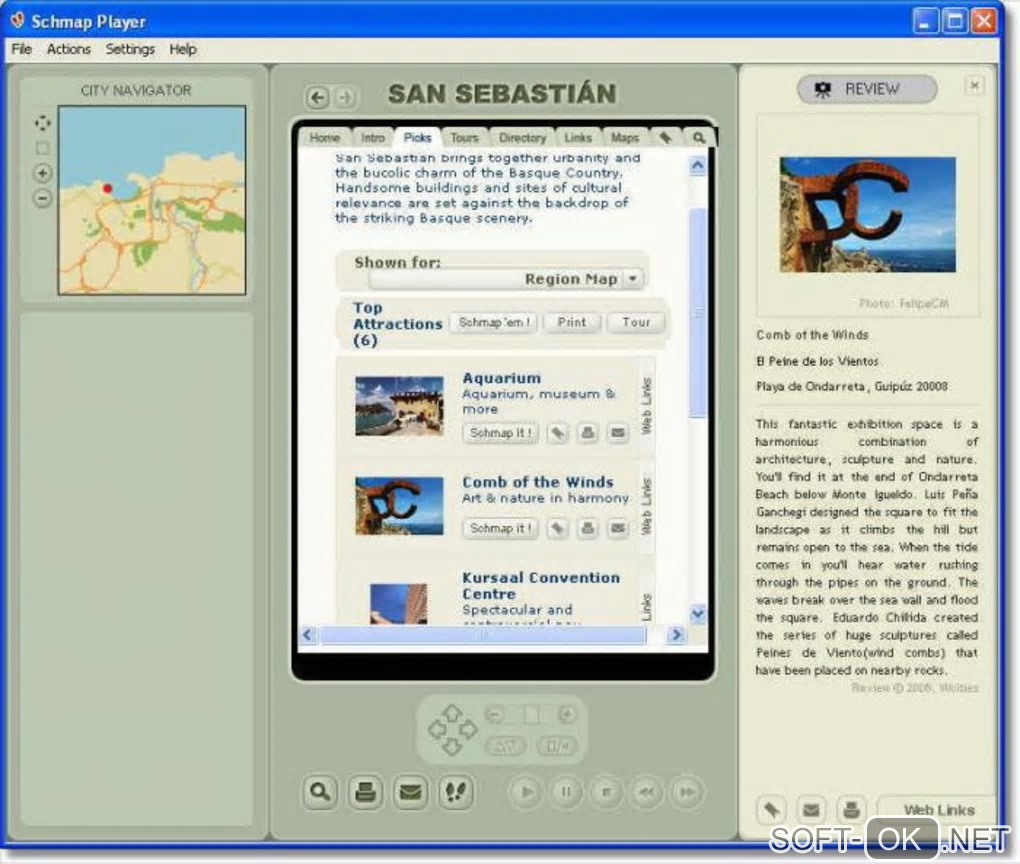
Task: Click the rewind tour button
Action: point(647,792)
